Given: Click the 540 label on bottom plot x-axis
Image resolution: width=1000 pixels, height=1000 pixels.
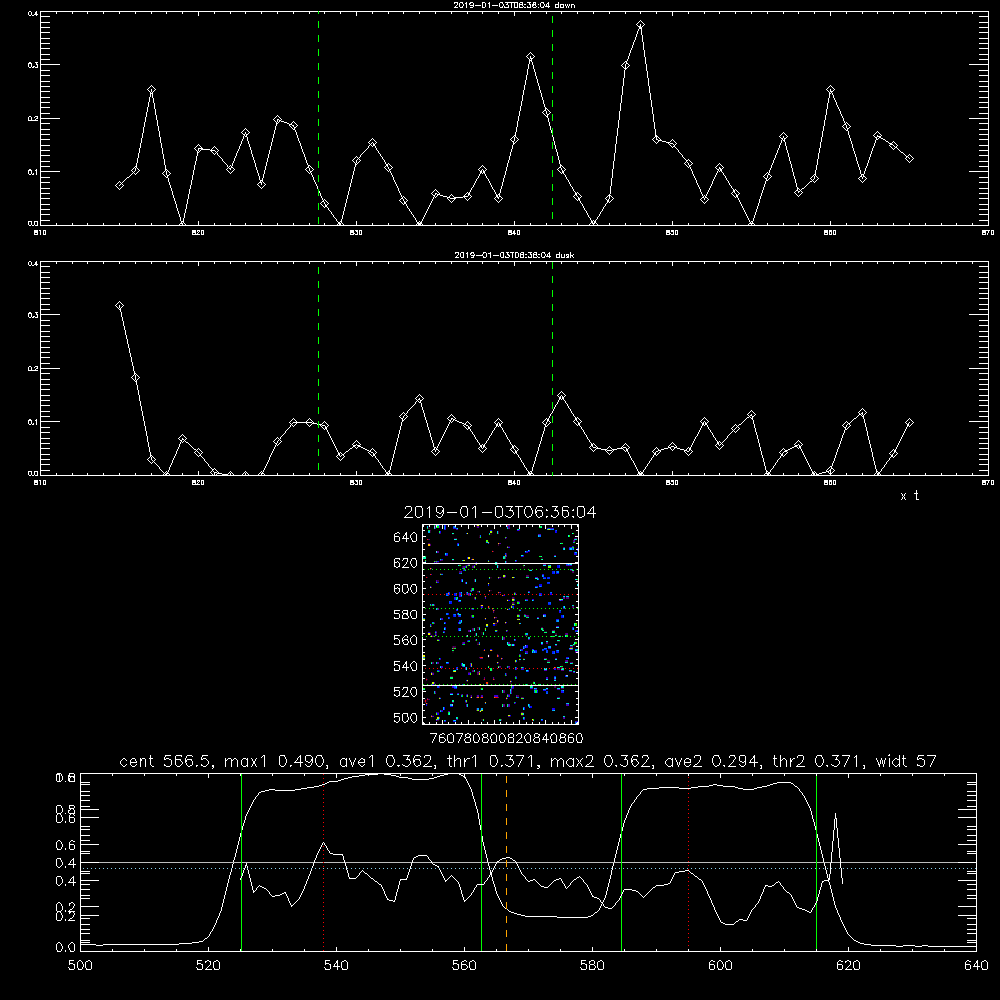Looking at the screenshot, I should [336, 966].
